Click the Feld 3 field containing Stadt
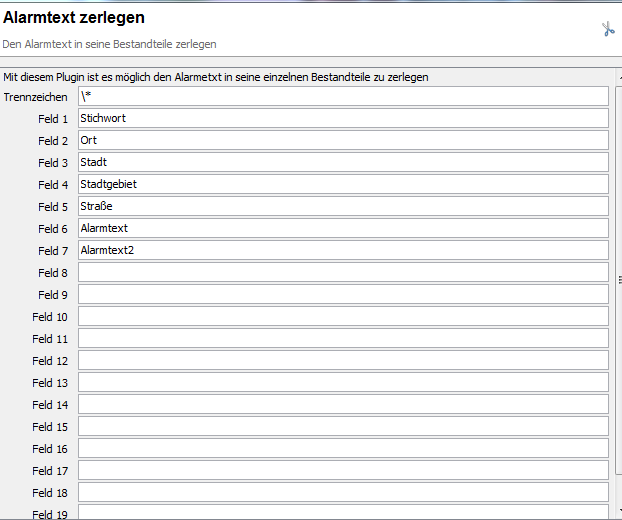 [342, 163]
